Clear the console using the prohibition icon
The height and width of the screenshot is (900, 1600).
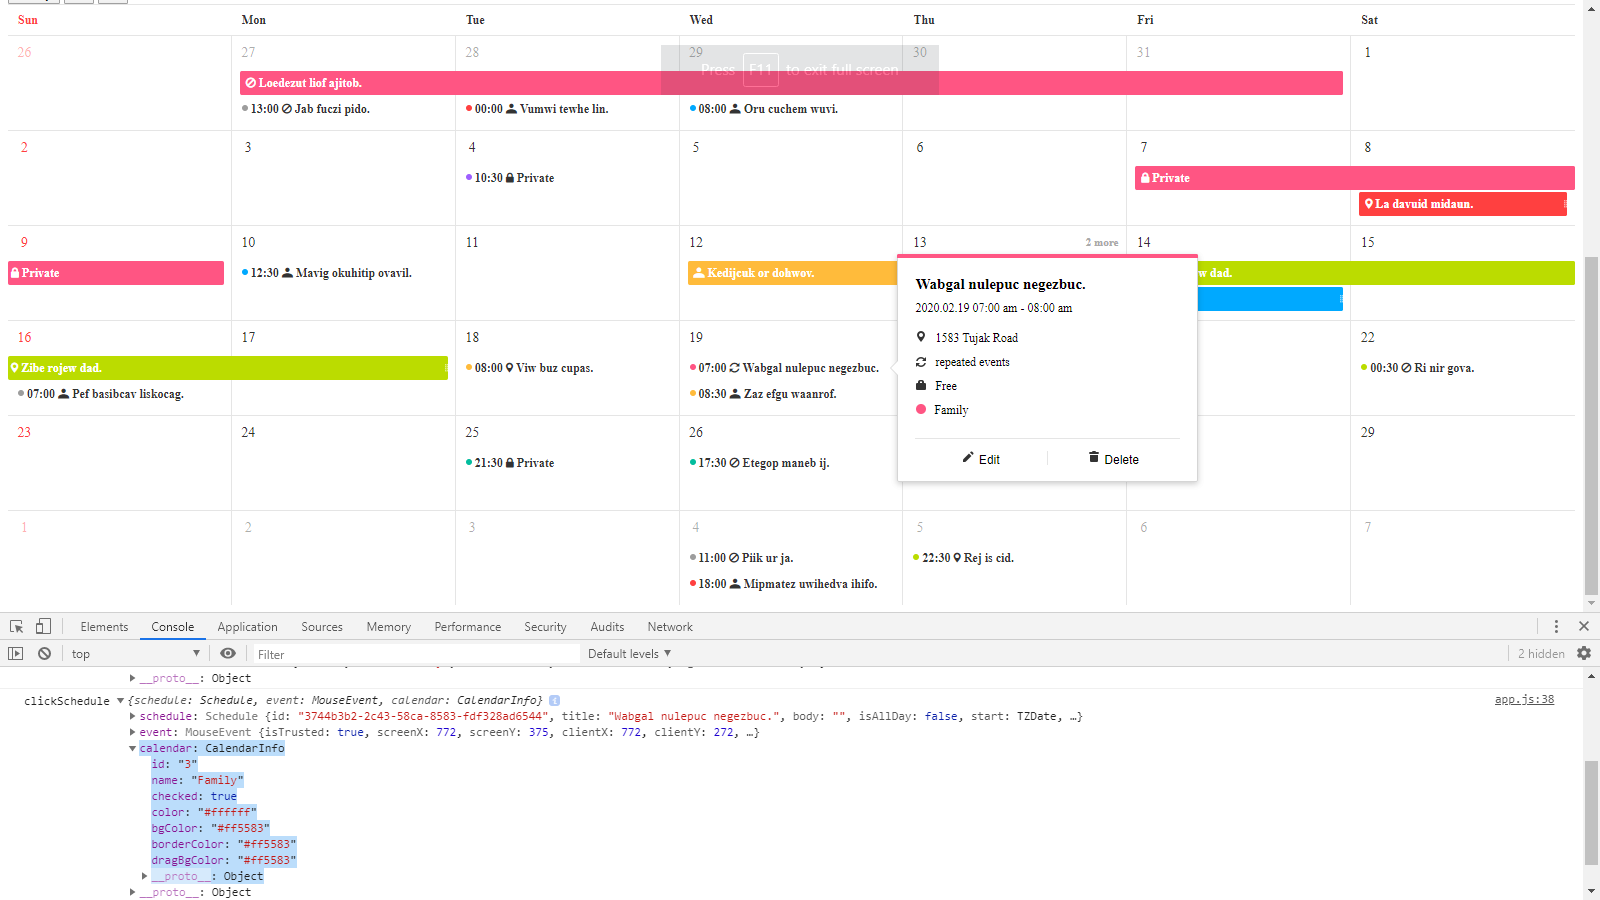click(x=44, y=653)
